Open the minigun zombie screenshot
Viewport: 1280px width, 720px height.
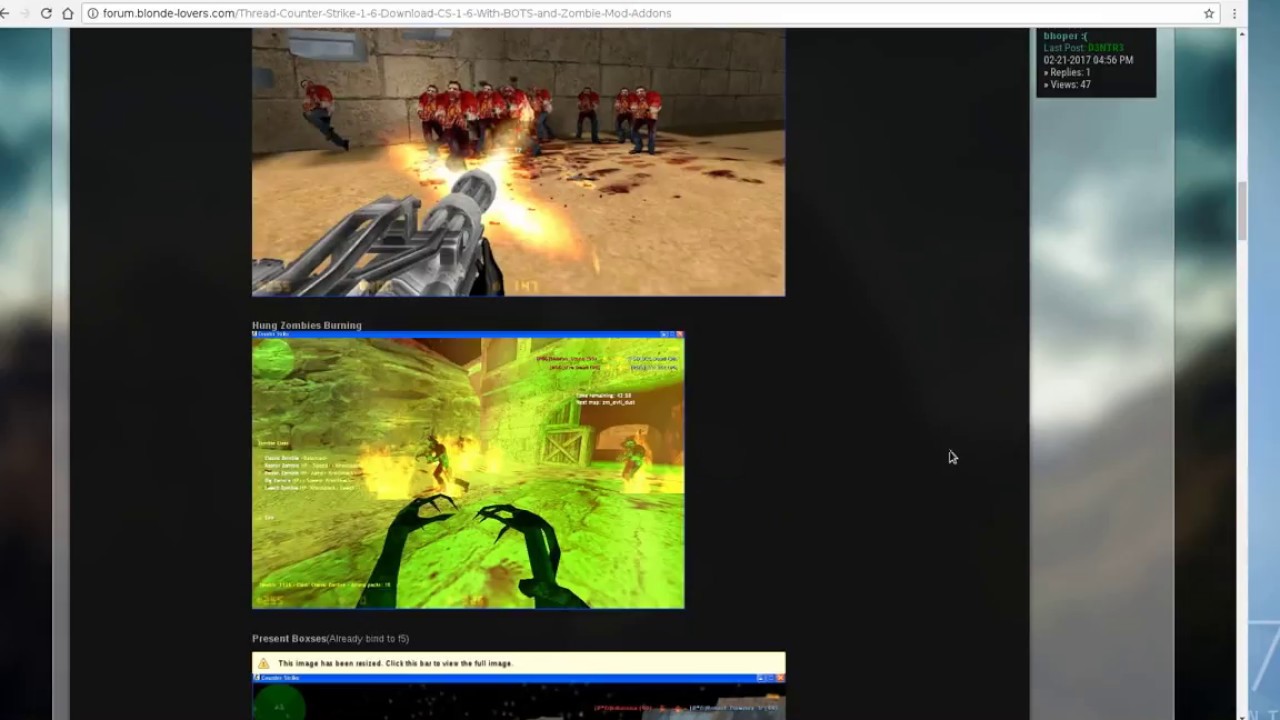(x=518, y=162)
